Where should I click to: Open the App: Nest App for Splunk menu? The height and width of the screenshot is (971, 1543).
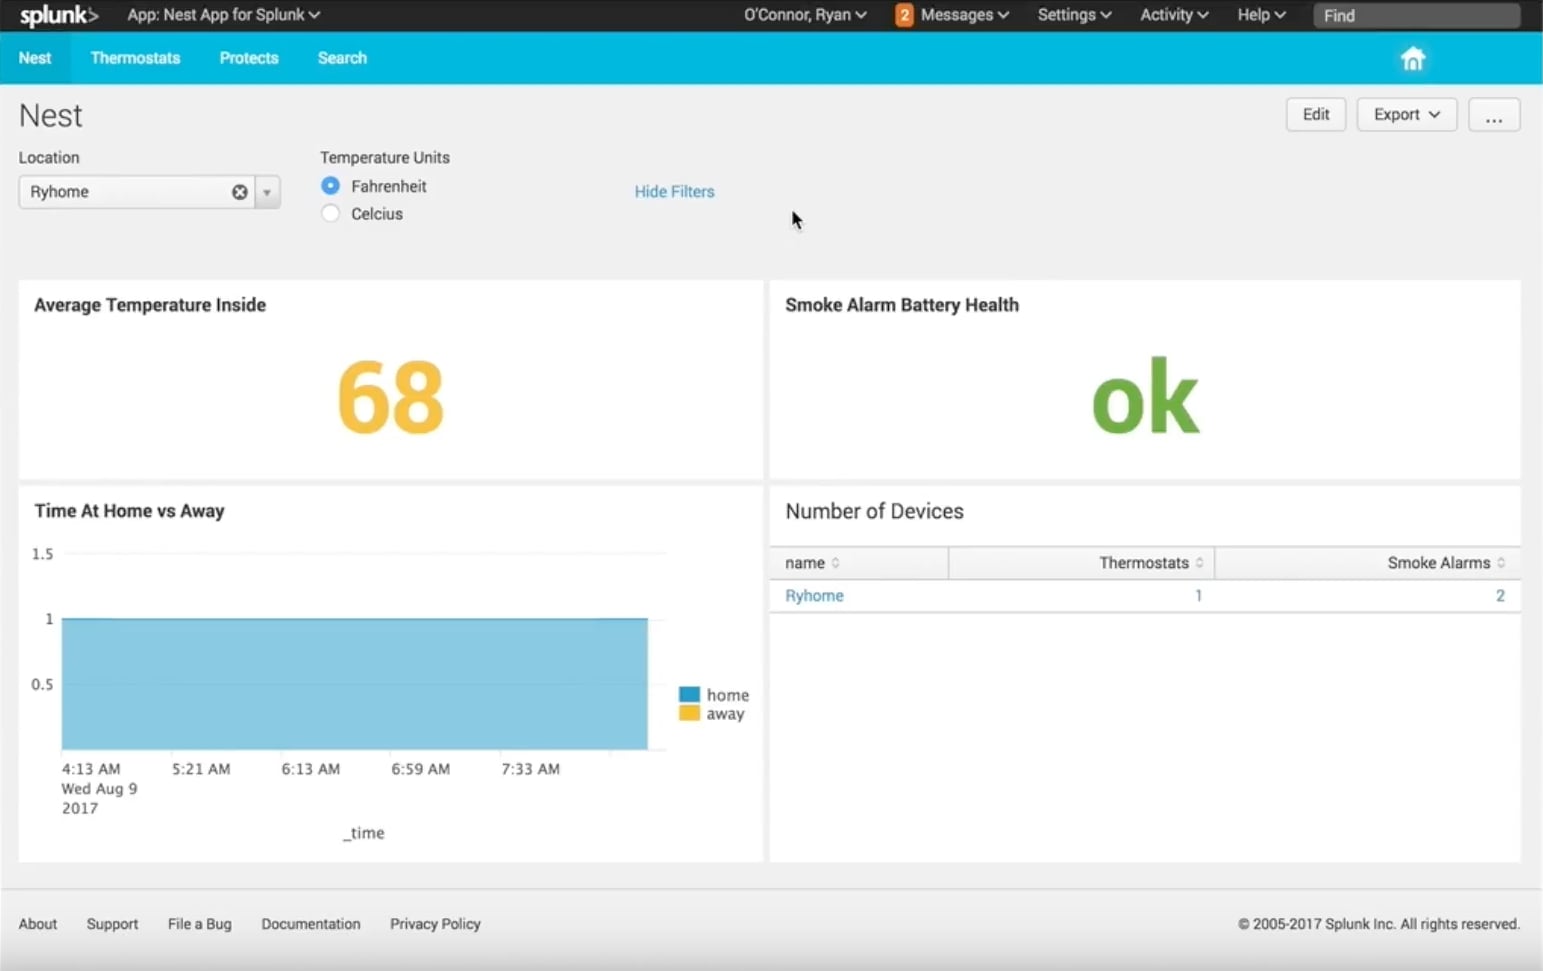223,15
